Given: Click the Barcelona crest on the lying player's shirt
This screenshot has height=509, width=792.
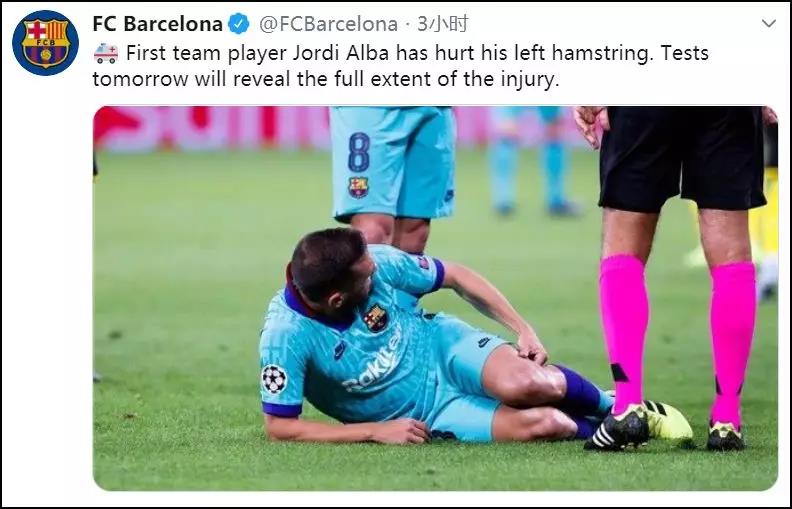Looking at the screenshot, I should click(x=376, y=318).
